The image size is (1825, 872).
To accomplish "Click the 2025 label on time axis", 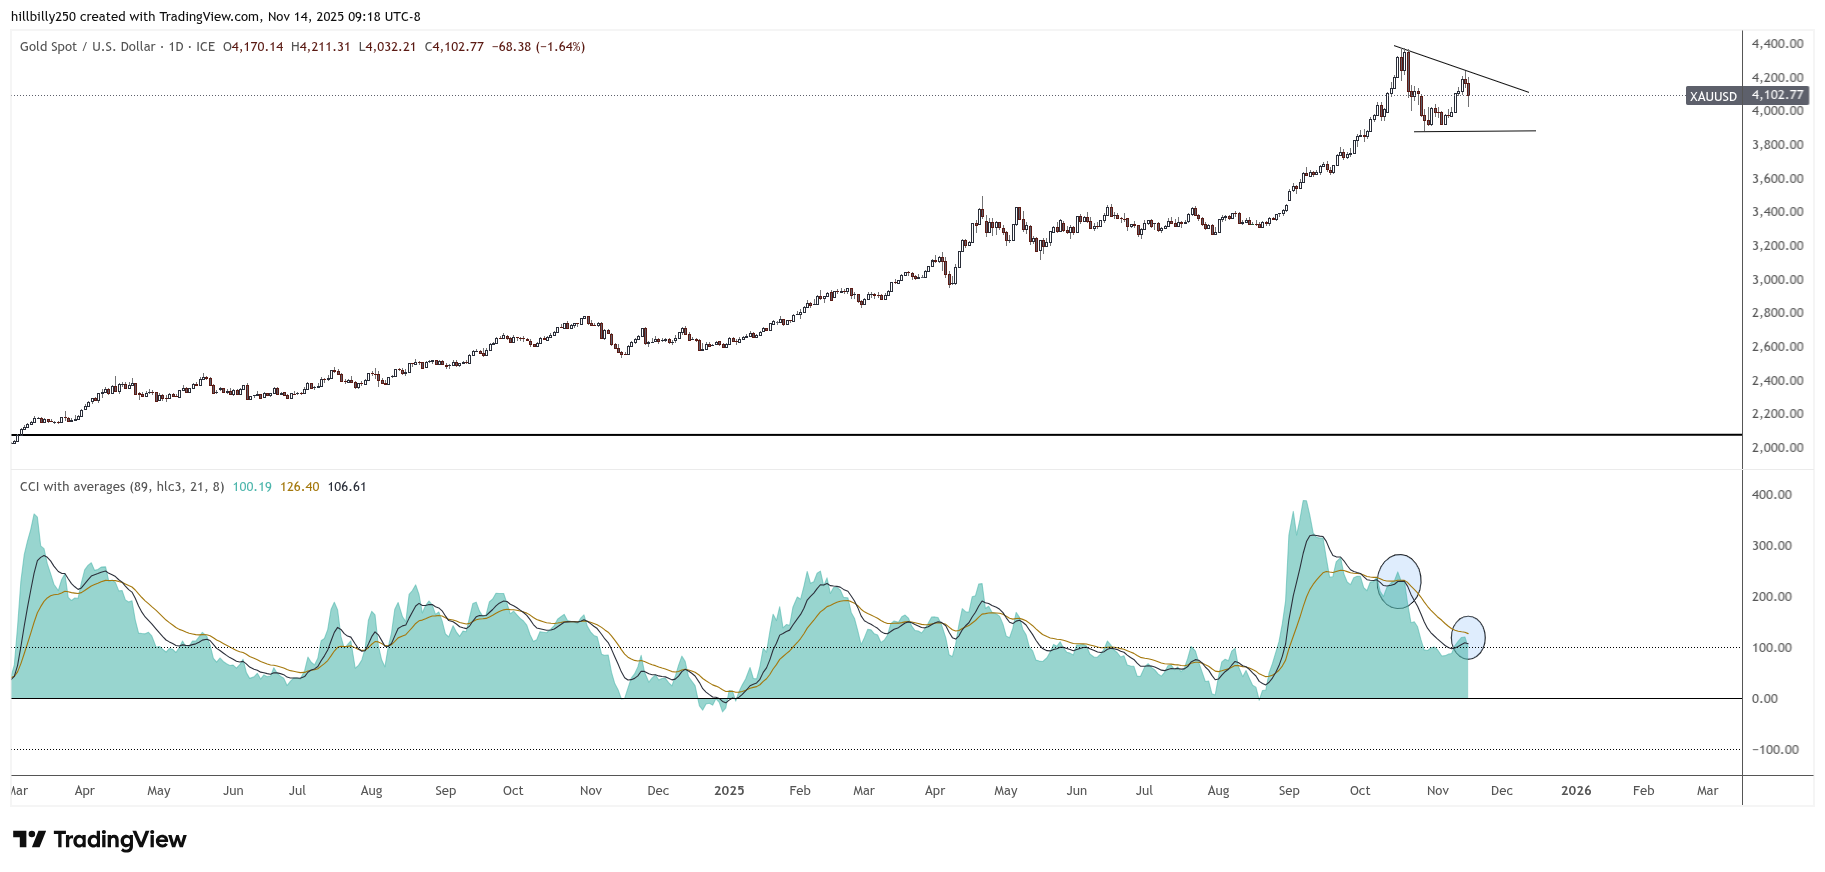I will [729, 791].
